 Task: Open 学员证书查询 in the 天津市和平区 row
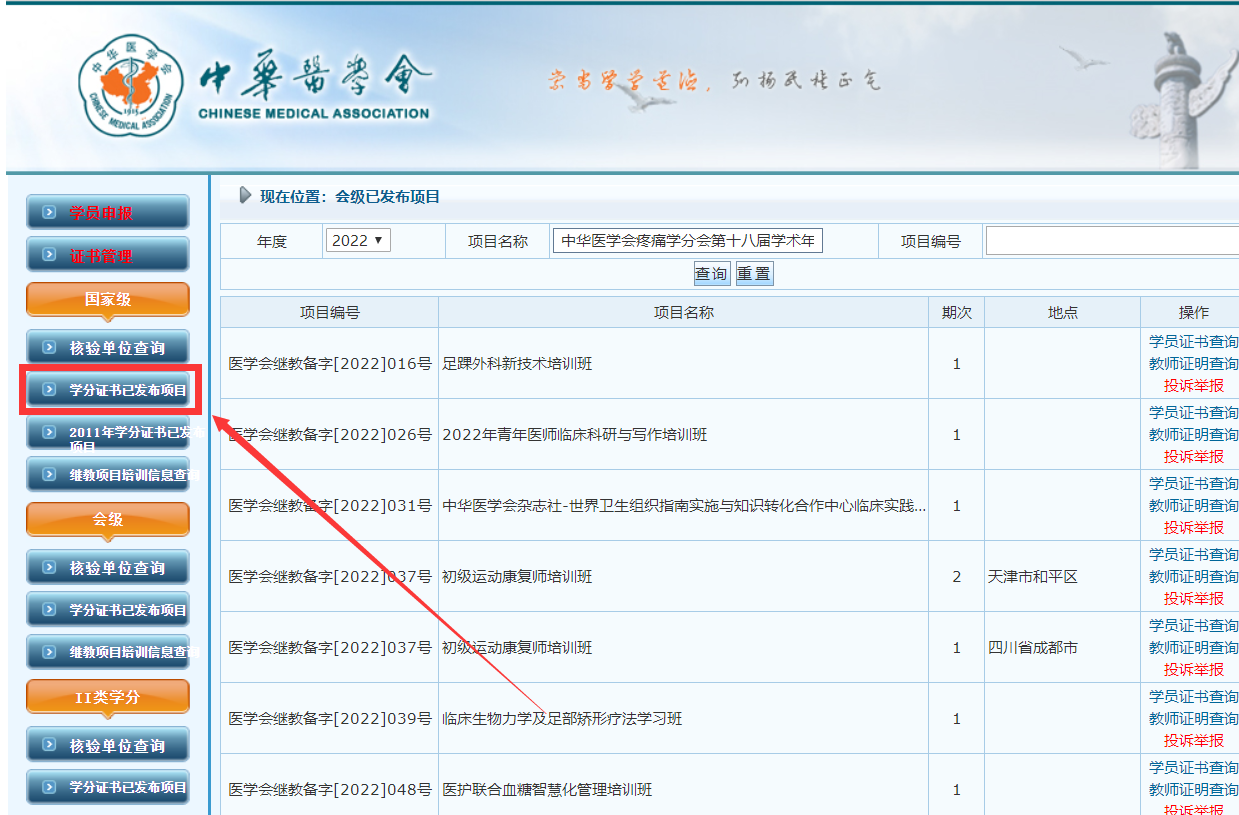point(1193,555)
